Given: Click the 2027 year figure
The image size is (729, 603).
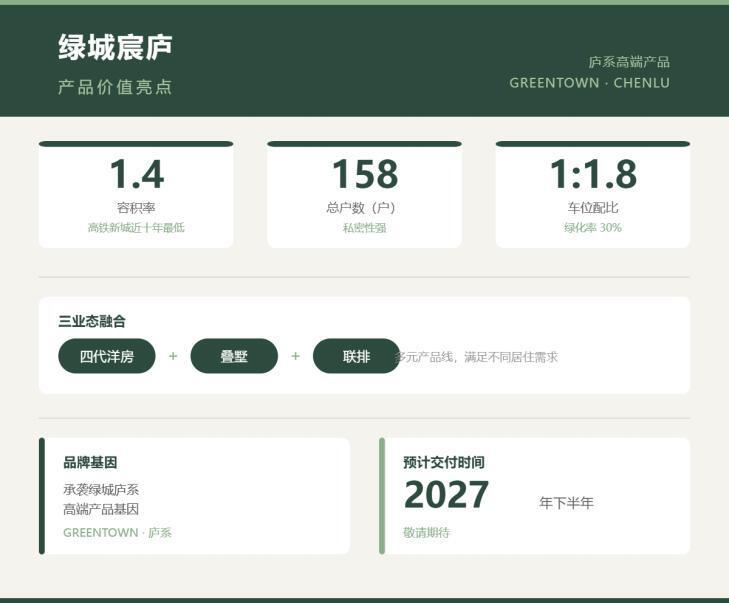Looking at the screenshot, I should [446, 495].
